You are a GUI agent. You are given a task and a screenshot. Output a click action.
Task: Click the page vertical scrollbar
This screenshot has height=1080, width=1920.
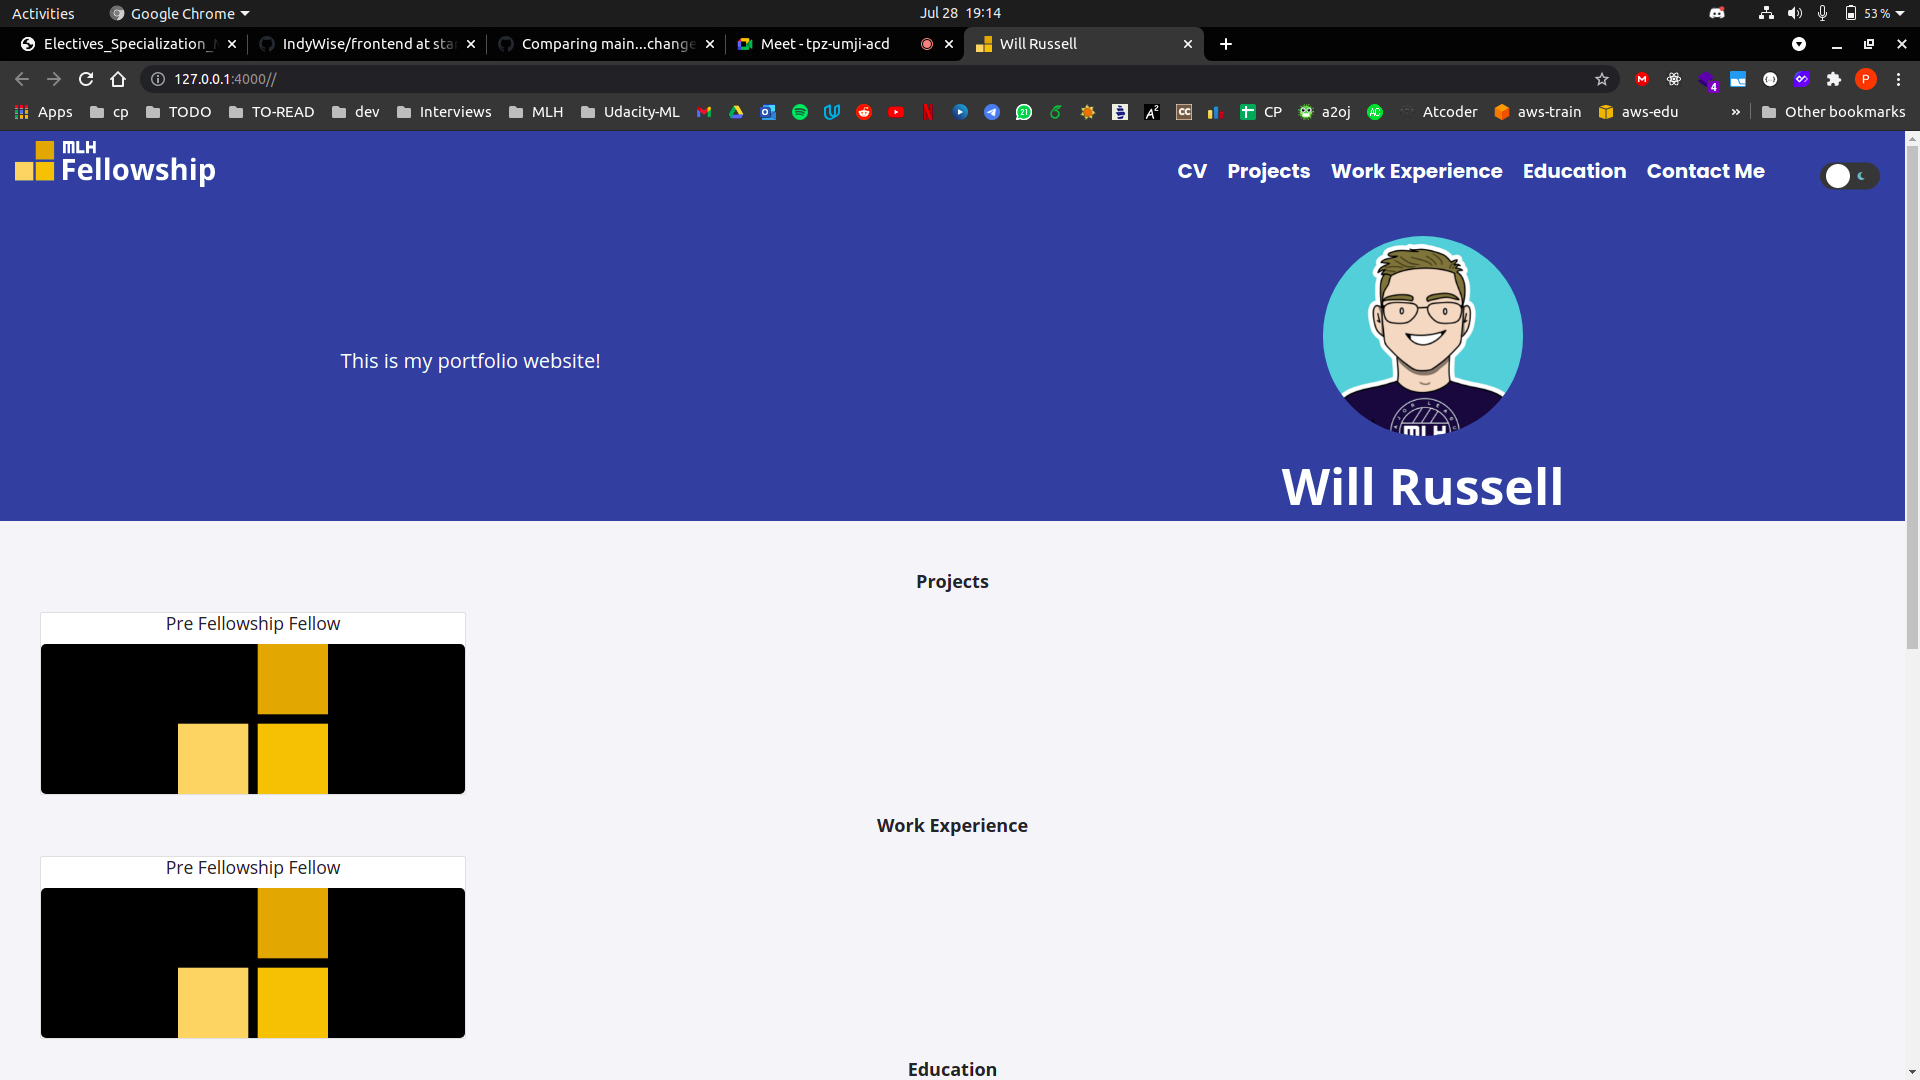pyautogui.click(x=1912, y=400)
